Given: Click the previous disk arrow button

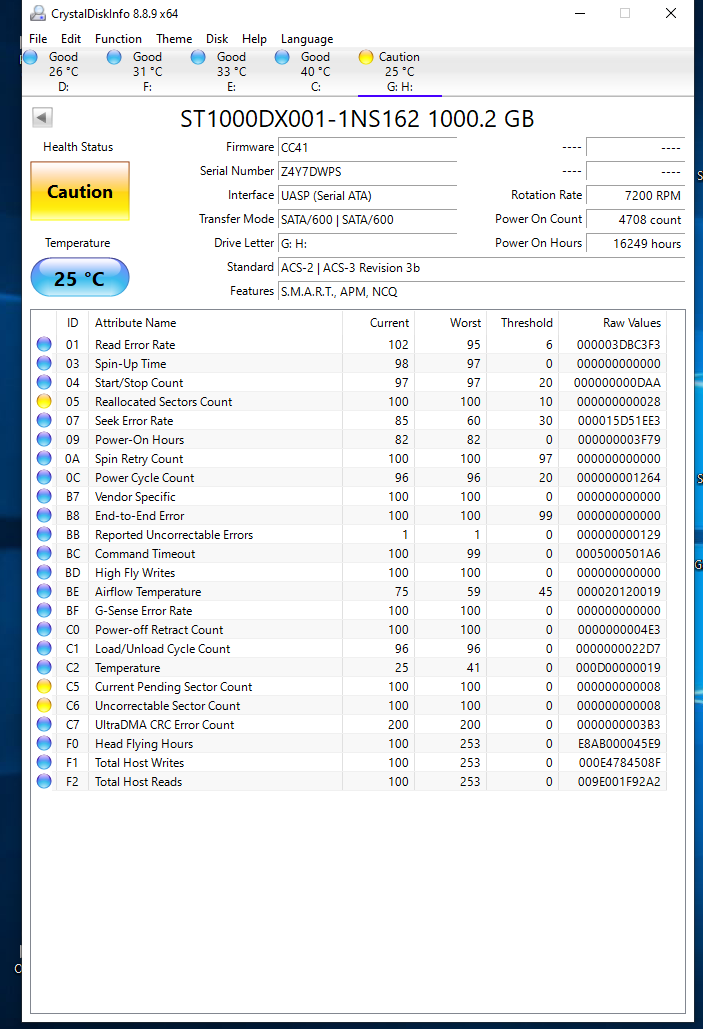Looking at the screenshot, I should [x=42, y=118].
